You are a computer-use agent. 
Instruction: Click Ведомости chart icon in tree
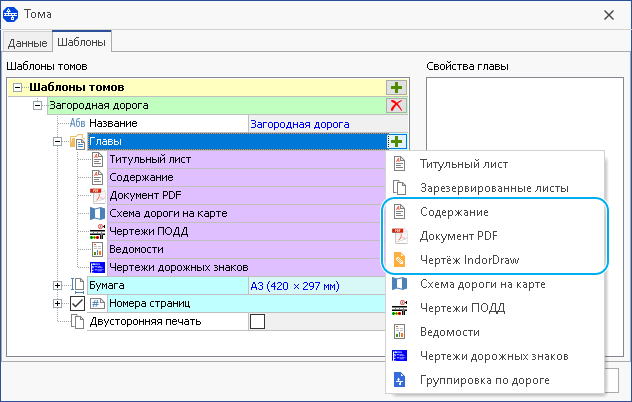(x=97, y=250)
